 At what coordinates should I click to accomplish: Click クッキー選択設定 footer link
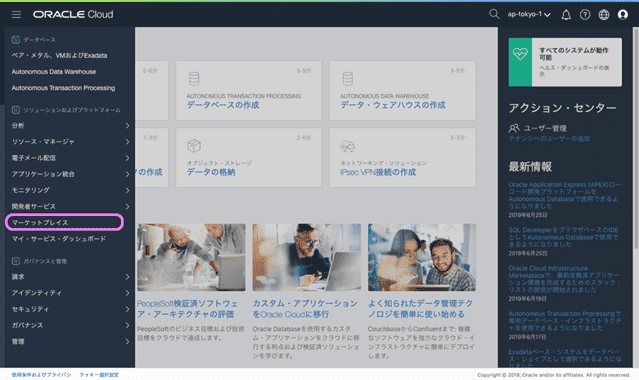(x=99, y=375)
